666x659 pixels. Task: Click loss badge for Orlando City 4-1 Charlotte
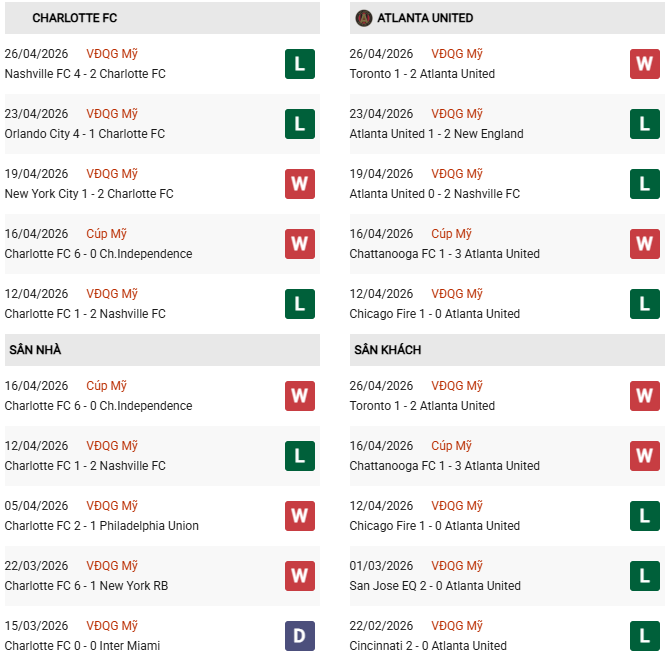(299, 124)
